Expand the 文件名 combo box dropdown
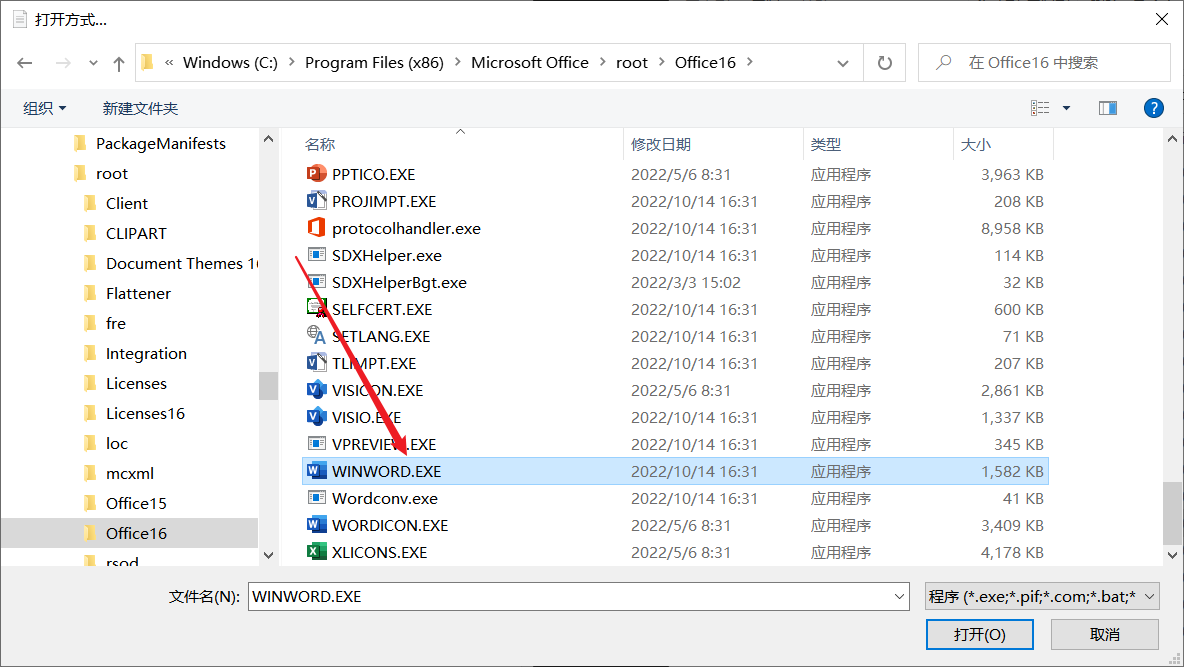This screenshot has width=1184, height=667. point(899,597)
